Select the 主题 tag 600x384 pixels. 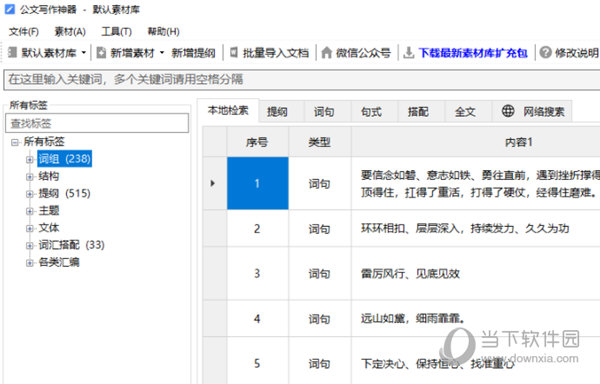[x=49, y=211]
